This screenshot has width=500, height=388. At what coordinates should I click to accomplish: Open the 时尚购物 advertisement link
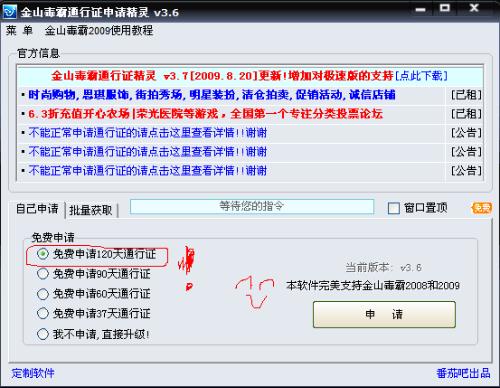click(212, 95)
